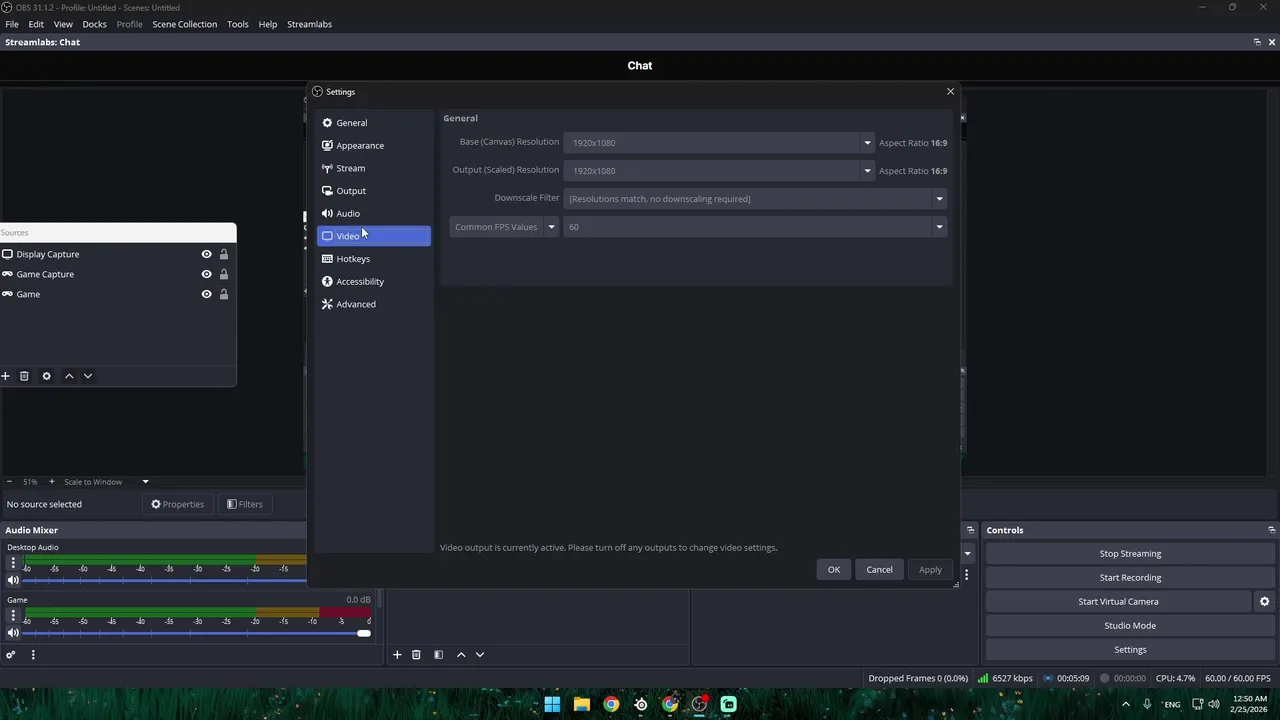This screenshot has height=720, width=1280.
Task: Lock the Display Capture source
Action: coord(224,254)
